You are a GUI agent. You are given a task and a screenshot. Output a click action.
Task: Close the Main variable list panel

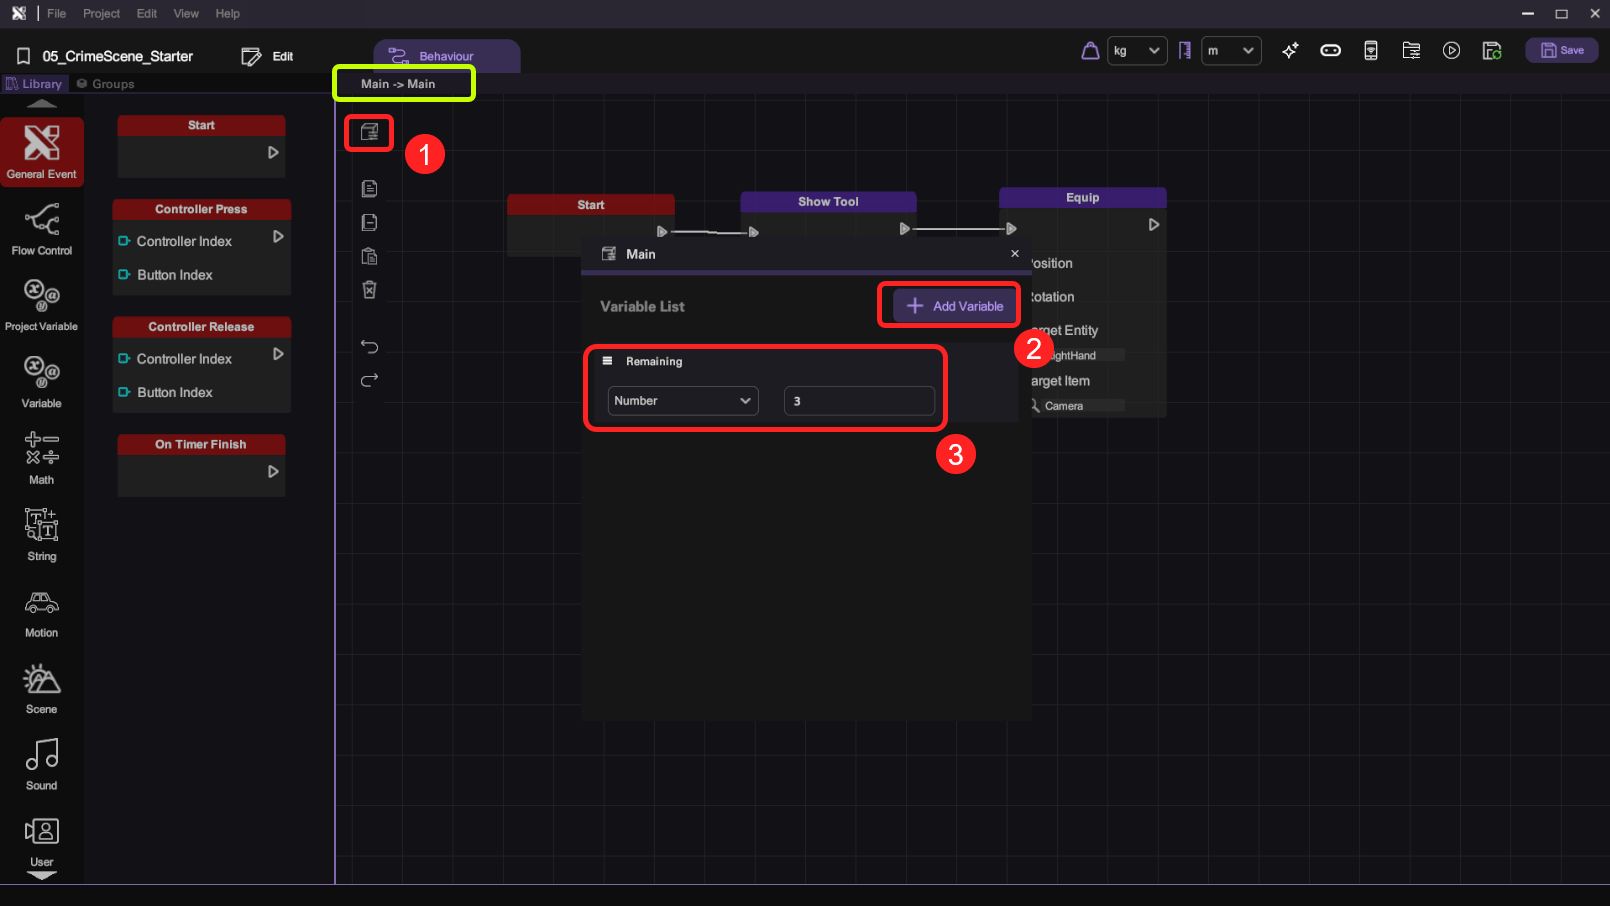point(1015,254)
